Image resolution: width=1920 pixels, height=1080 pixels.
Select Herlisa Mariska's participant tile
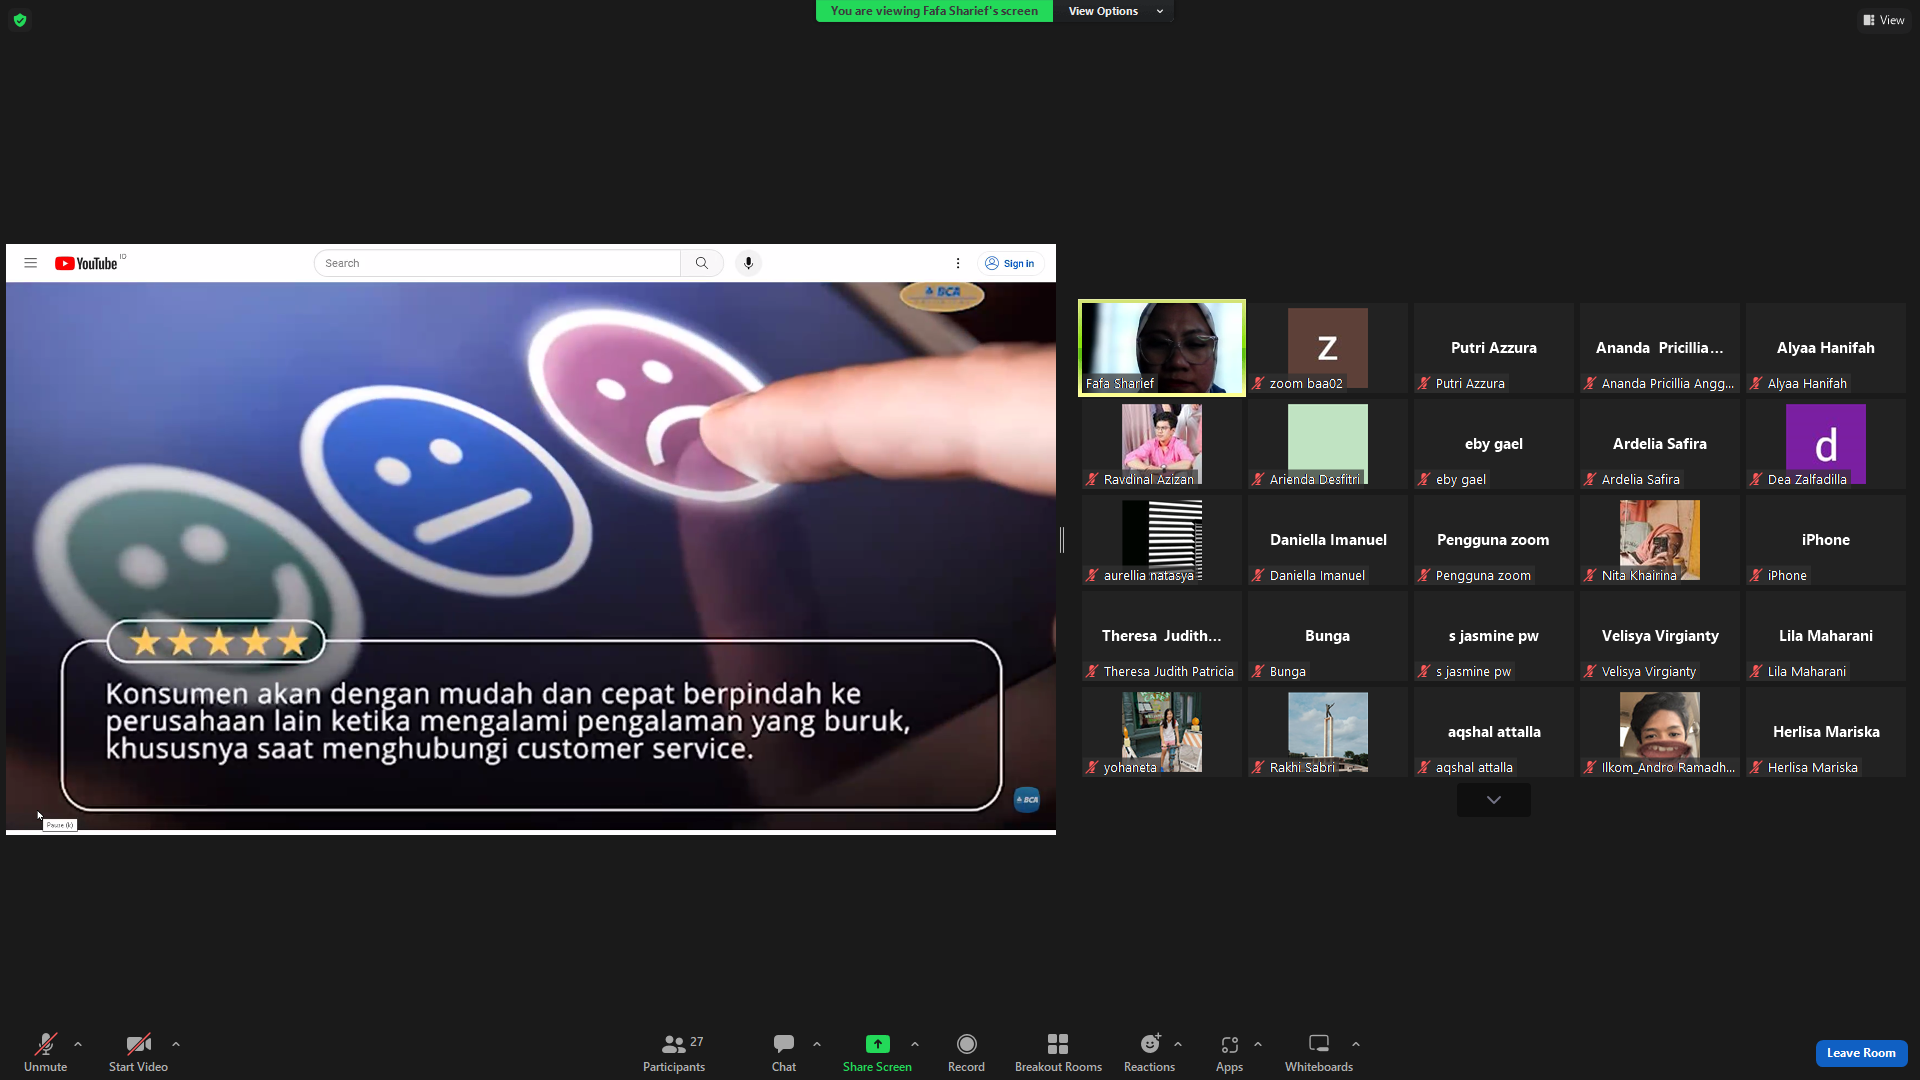1826,732
